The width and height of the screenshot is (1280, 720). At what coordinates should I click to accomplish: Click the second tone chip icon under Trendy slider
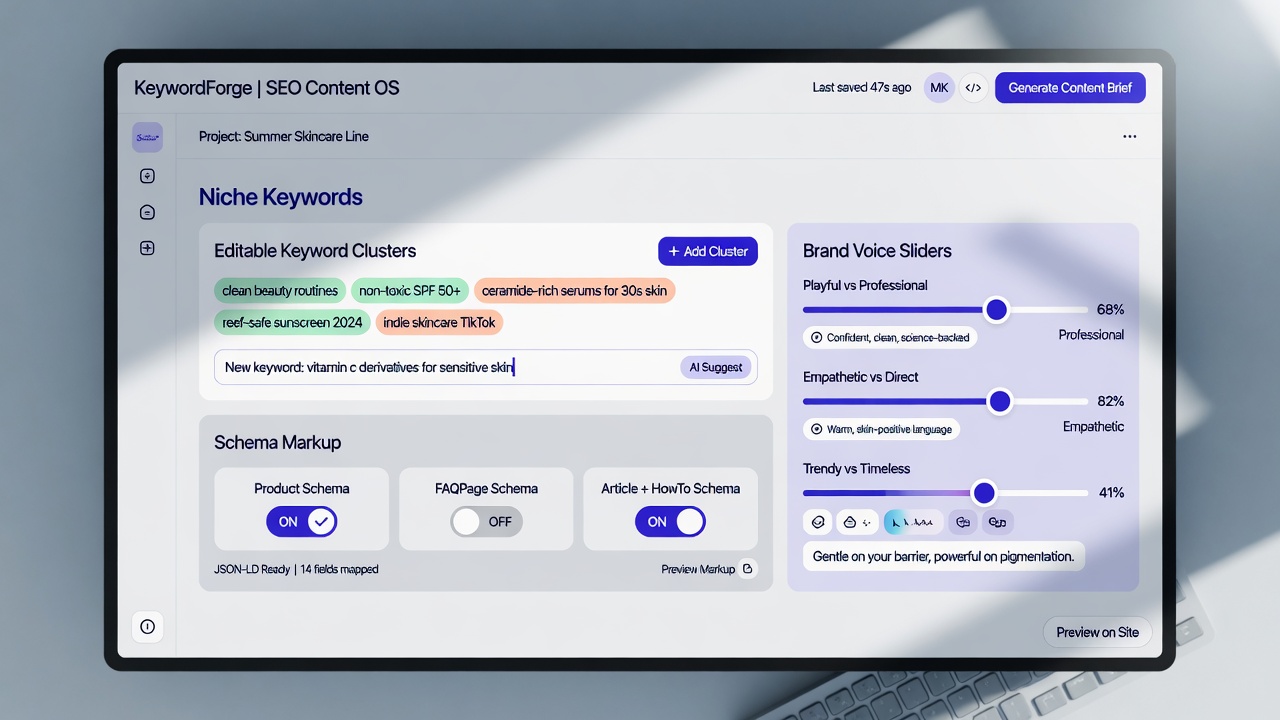click(857, 521)
